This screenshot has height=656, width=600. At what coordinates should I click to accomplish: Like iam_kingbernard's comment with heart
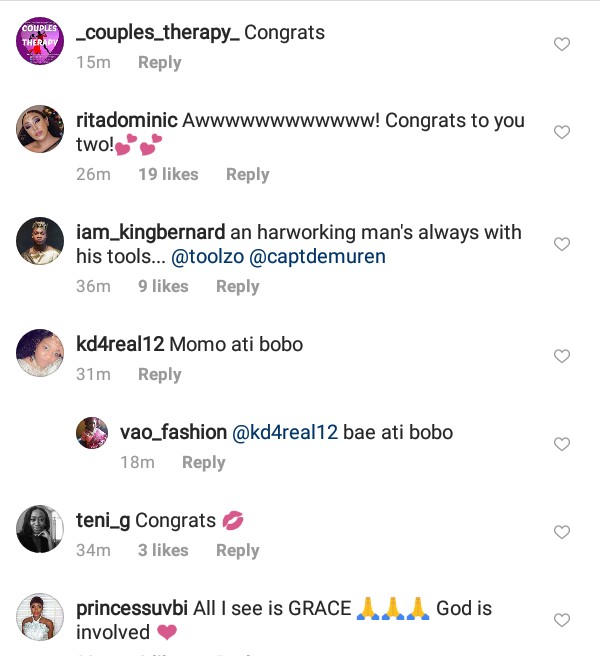(x=562, y=244)
